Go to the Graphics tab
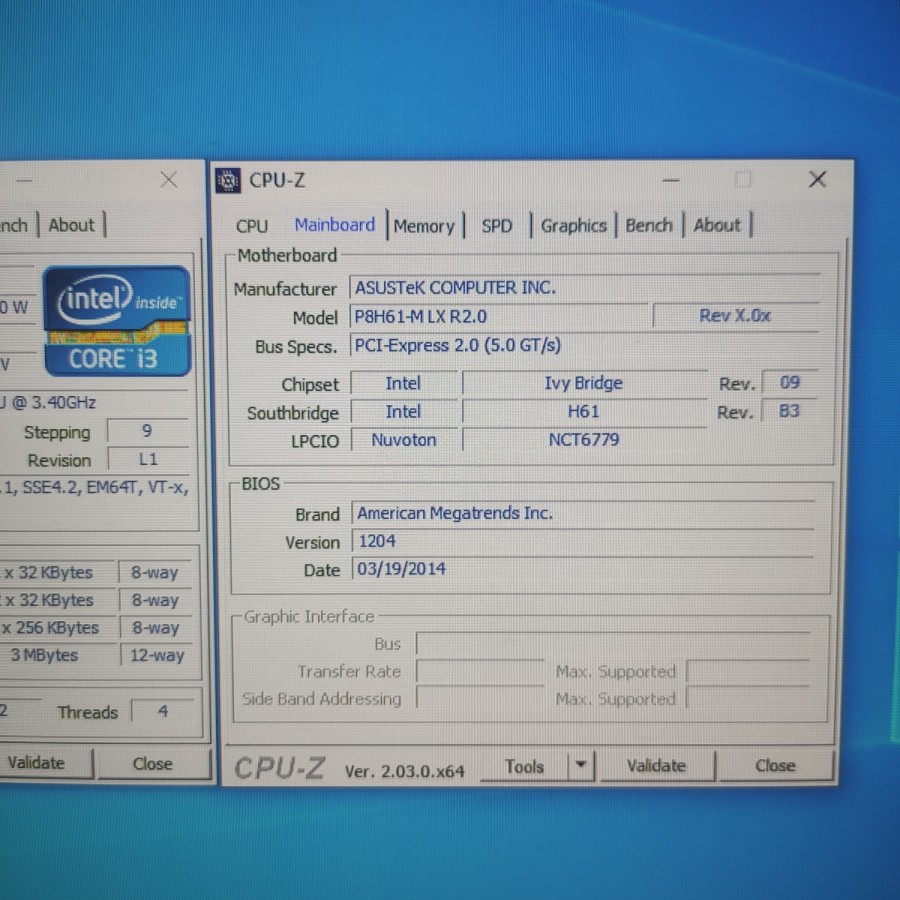 (x=573, y=226)
